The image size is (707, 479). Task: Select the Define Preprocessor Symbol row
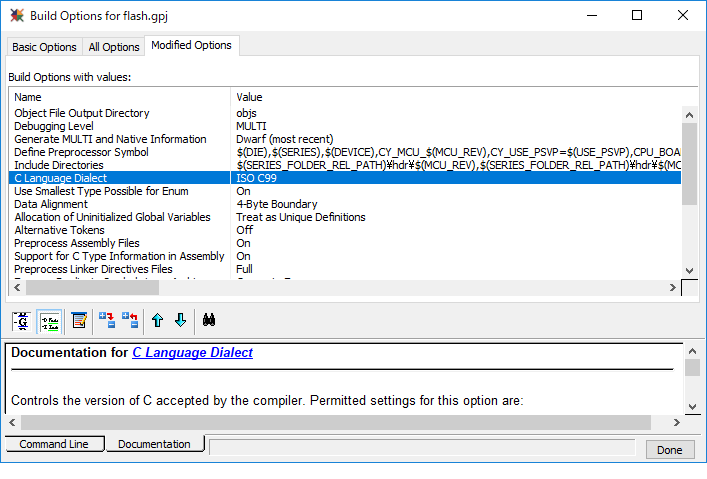tap(345, 152)
